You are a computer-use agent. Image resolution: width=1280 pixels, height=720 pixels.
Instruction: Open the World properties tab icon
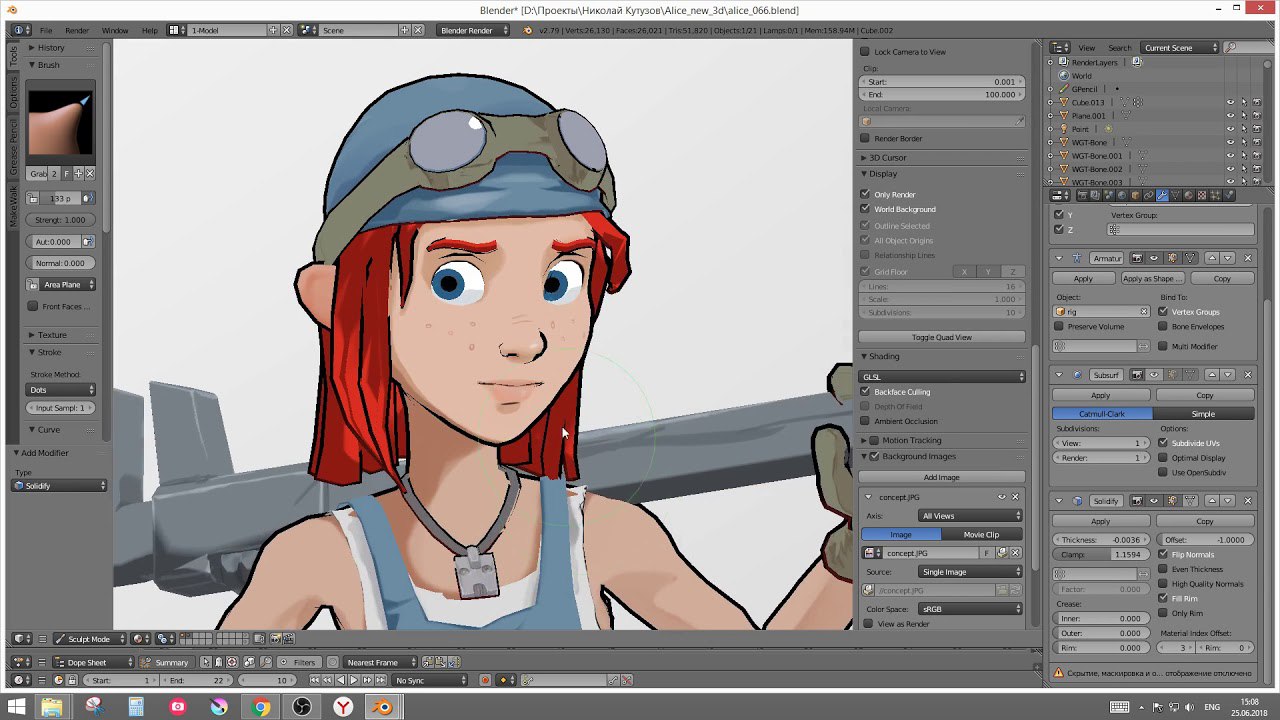(x=1122, y=195)
